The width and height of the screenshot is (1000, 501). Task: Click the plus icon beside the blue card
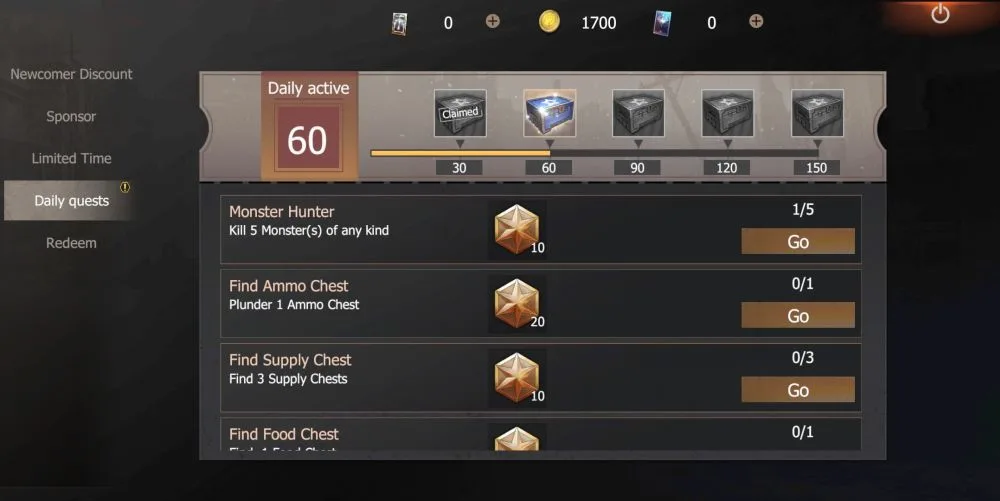(x=756, y=22)
